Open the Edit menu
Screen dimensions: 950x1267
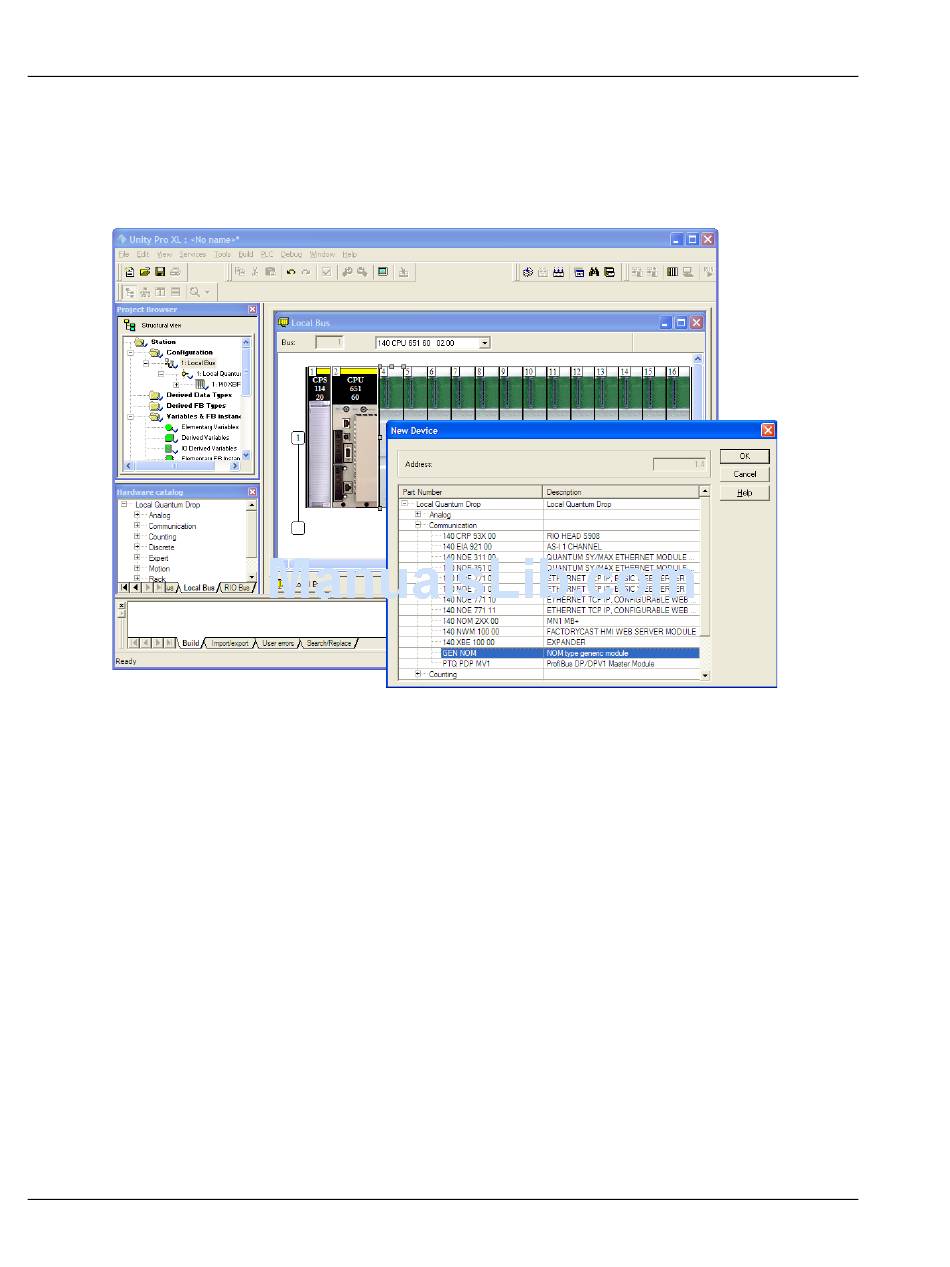tap(143, 255)
